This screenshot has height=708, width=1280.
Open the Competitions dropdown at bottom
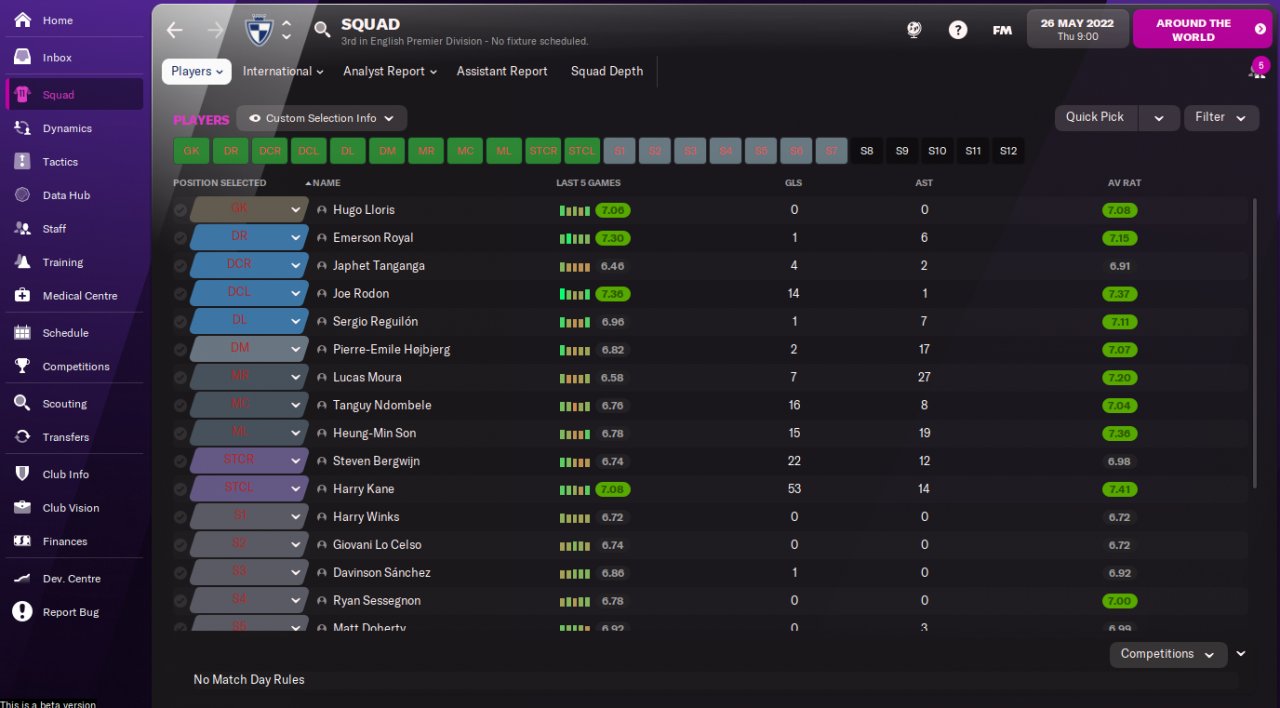1168,654
